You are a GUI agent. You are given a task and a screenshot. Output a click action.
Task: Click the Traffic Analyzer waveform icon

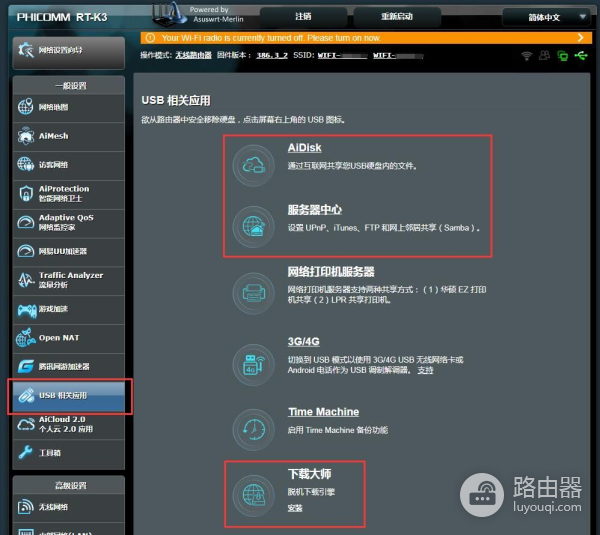tap(26, 280)
